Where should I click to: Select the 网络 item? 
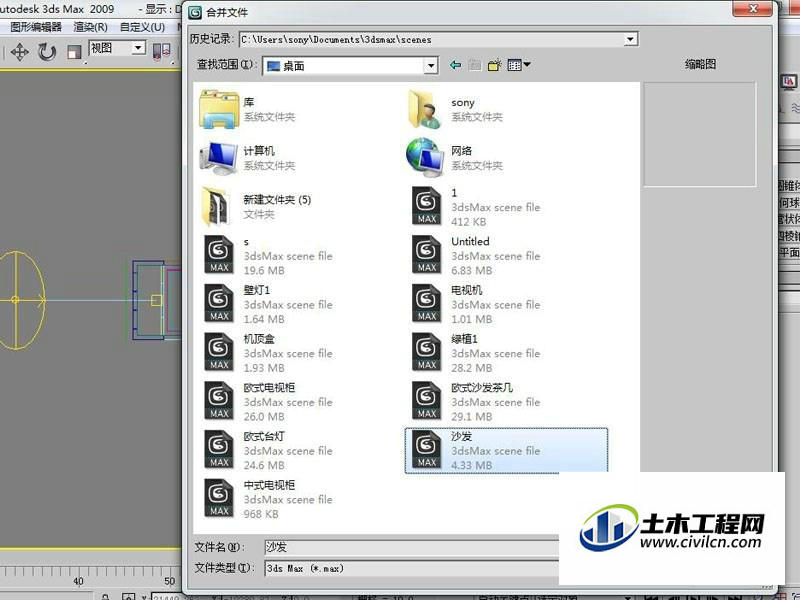455,158
